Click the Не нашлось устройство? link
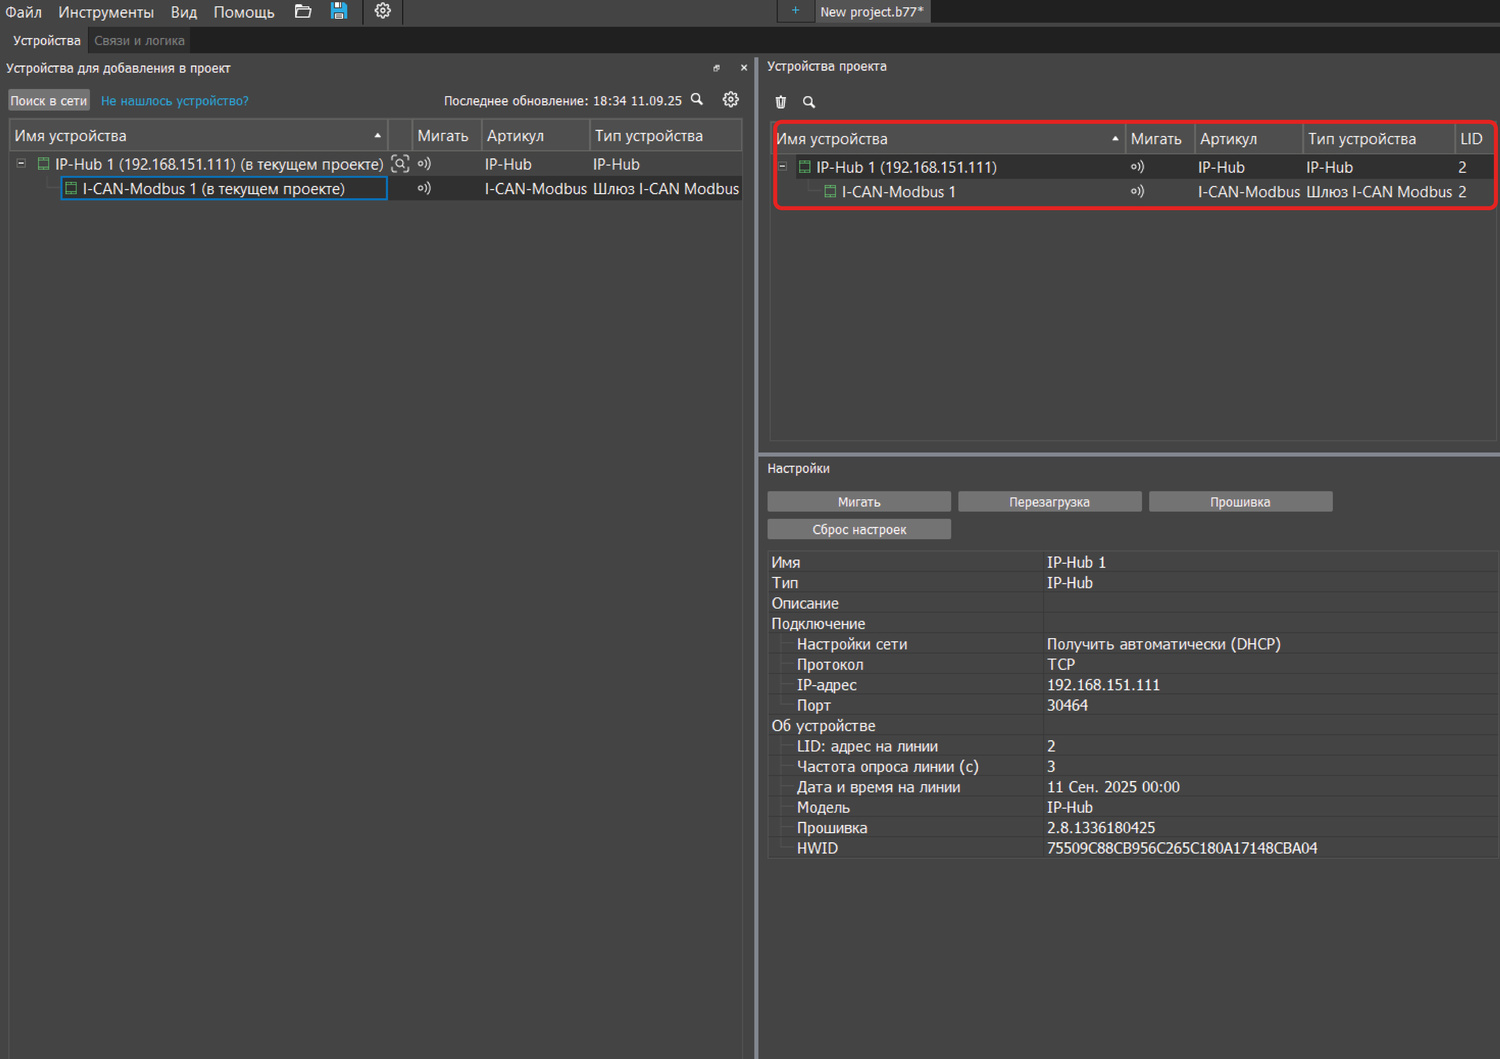 [175, 101]
